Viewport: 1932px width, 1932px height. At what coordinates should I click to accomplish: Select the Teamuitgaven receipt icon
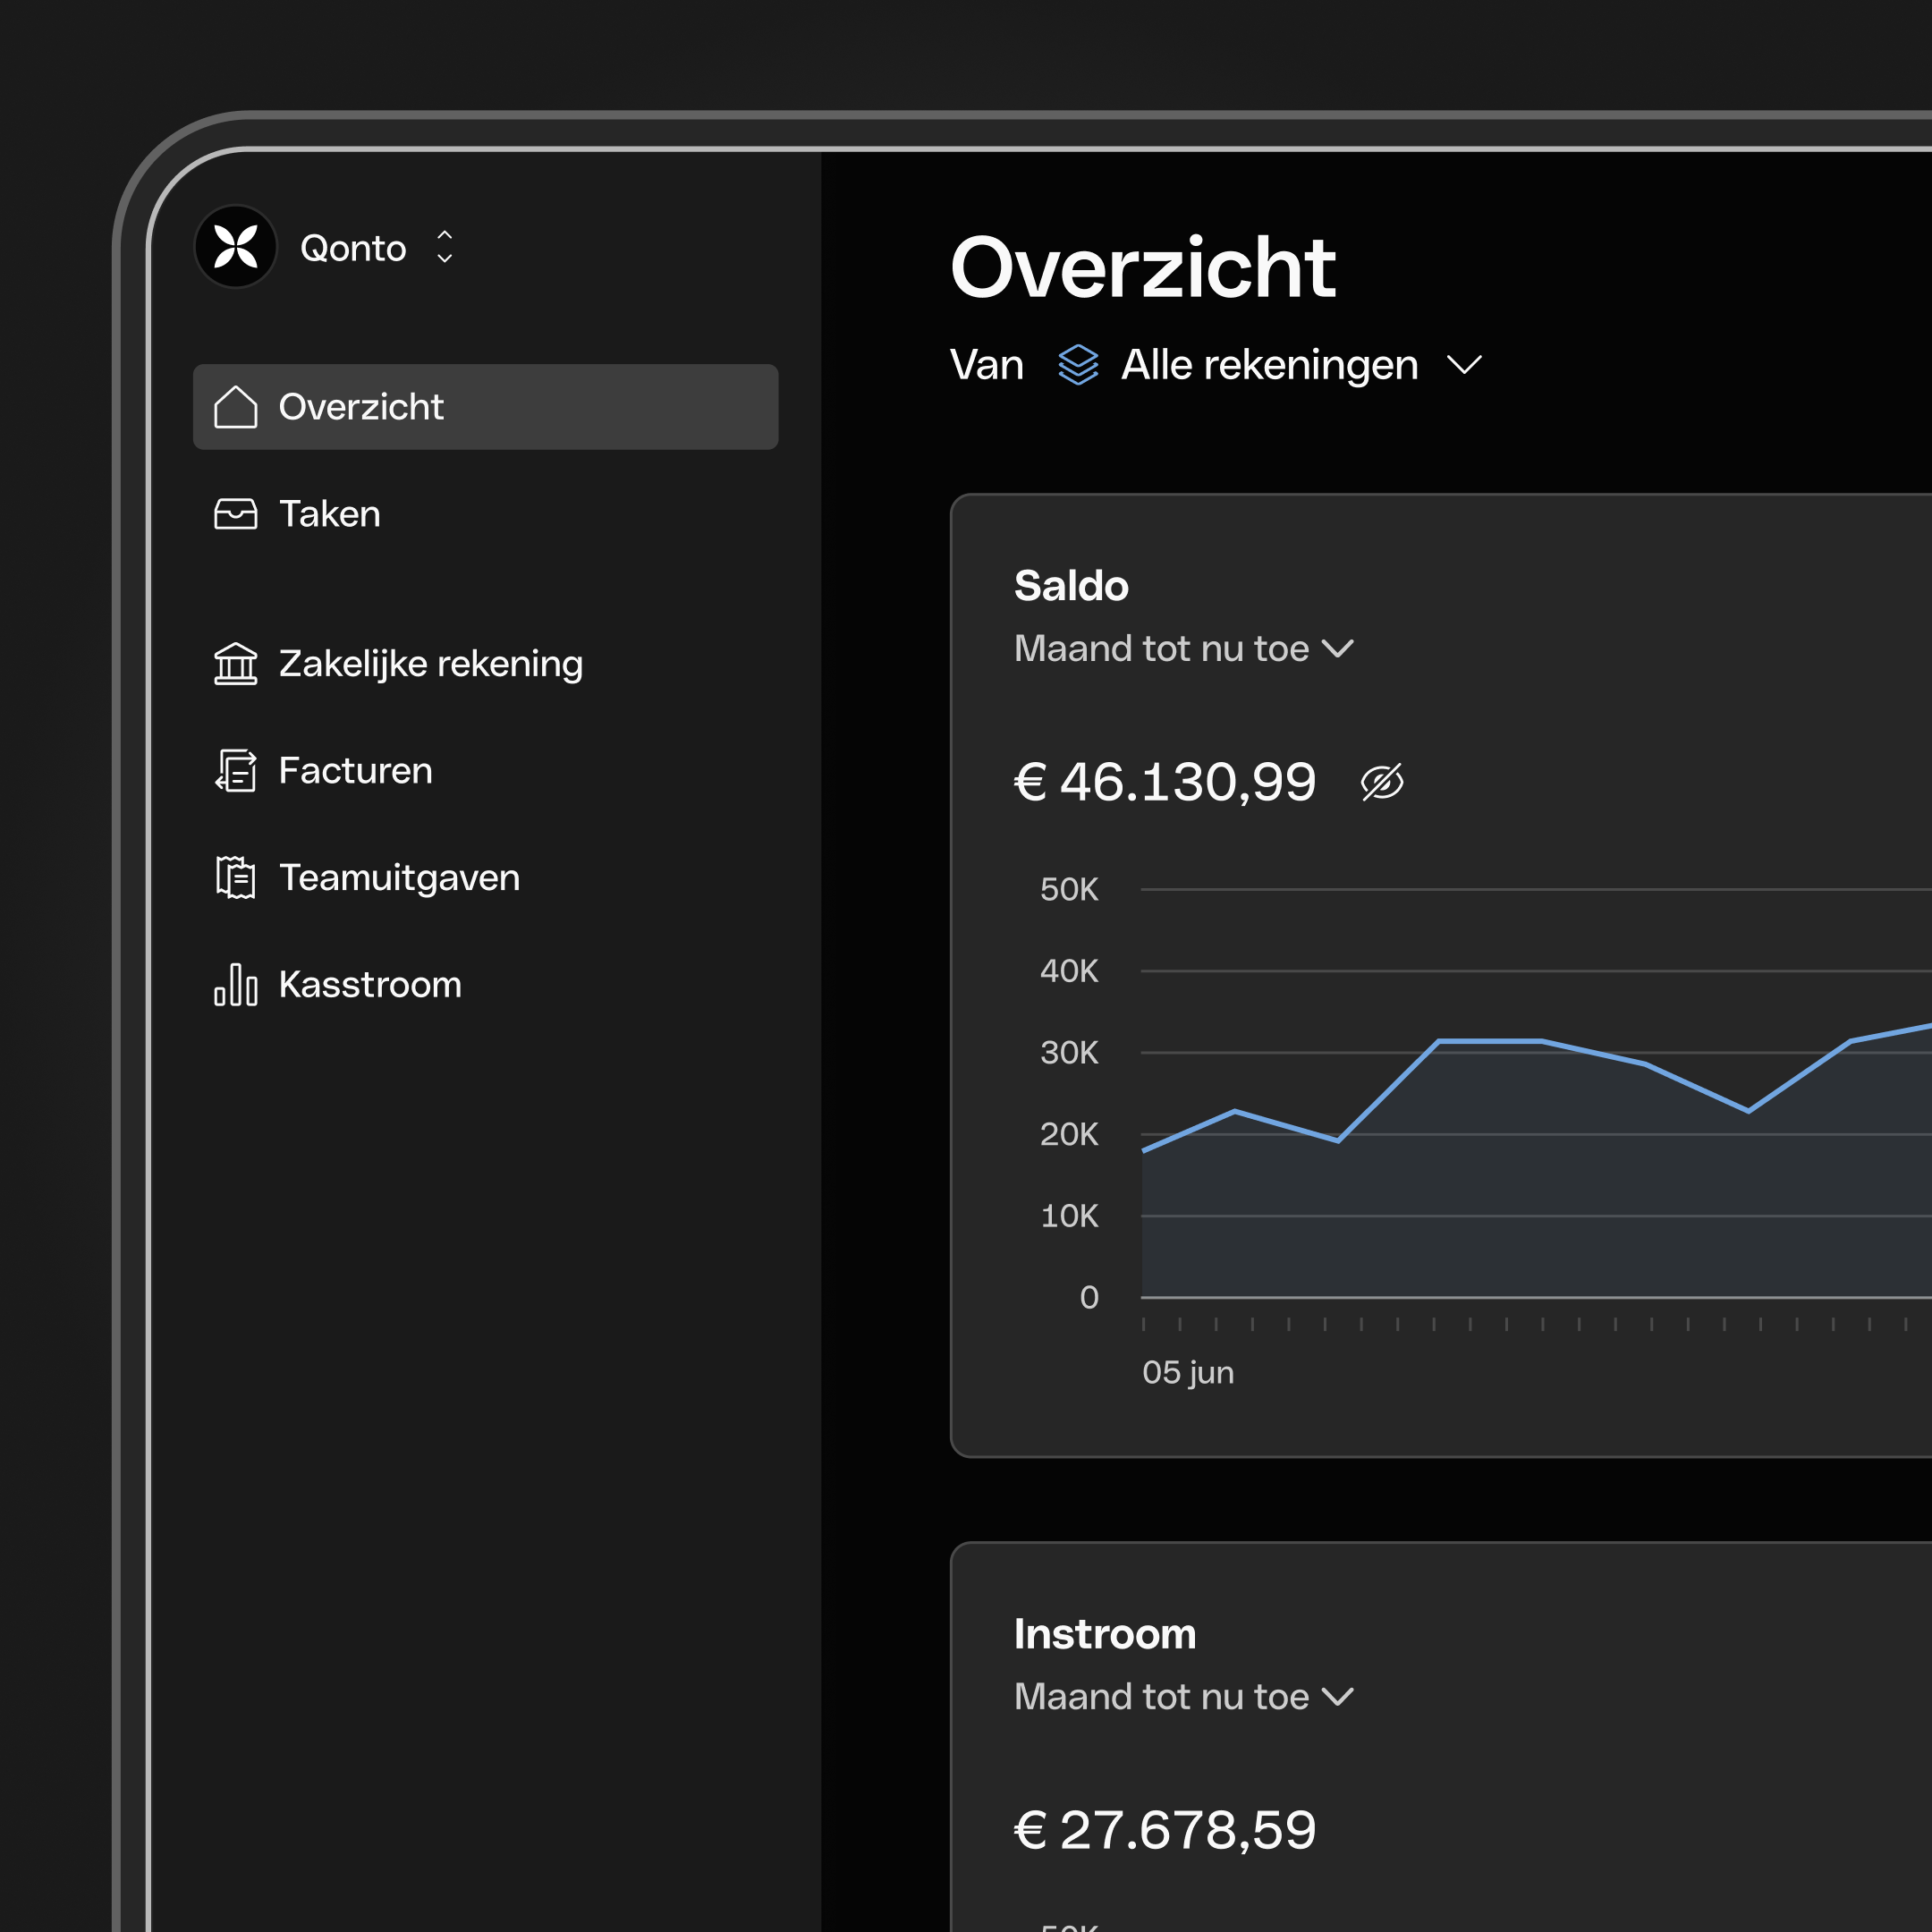pos(236,877)
